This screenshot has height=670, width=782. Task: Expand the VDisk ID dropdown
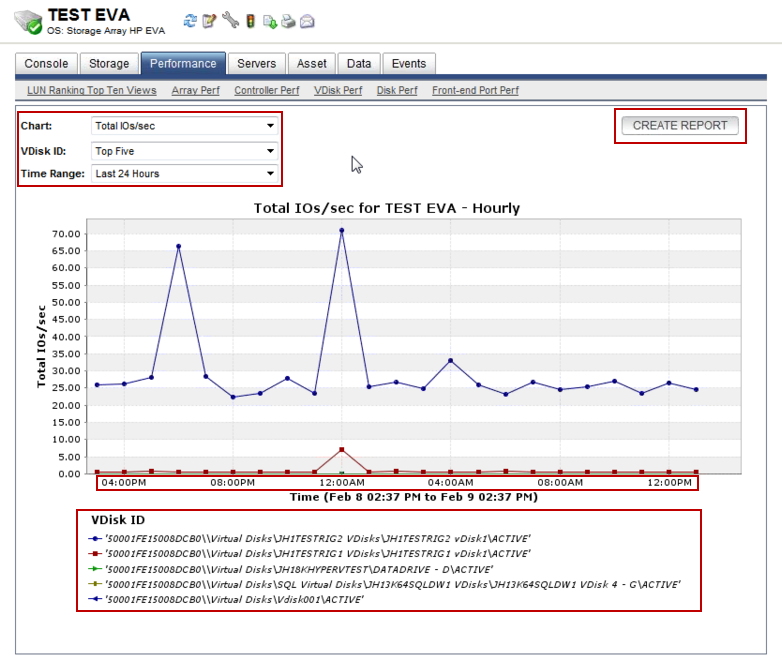pos(185,151)
